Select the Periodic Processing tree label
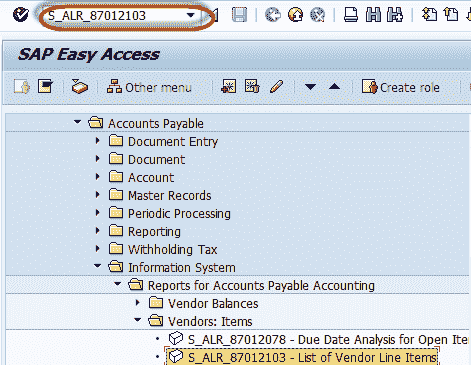 click(179, 214)
